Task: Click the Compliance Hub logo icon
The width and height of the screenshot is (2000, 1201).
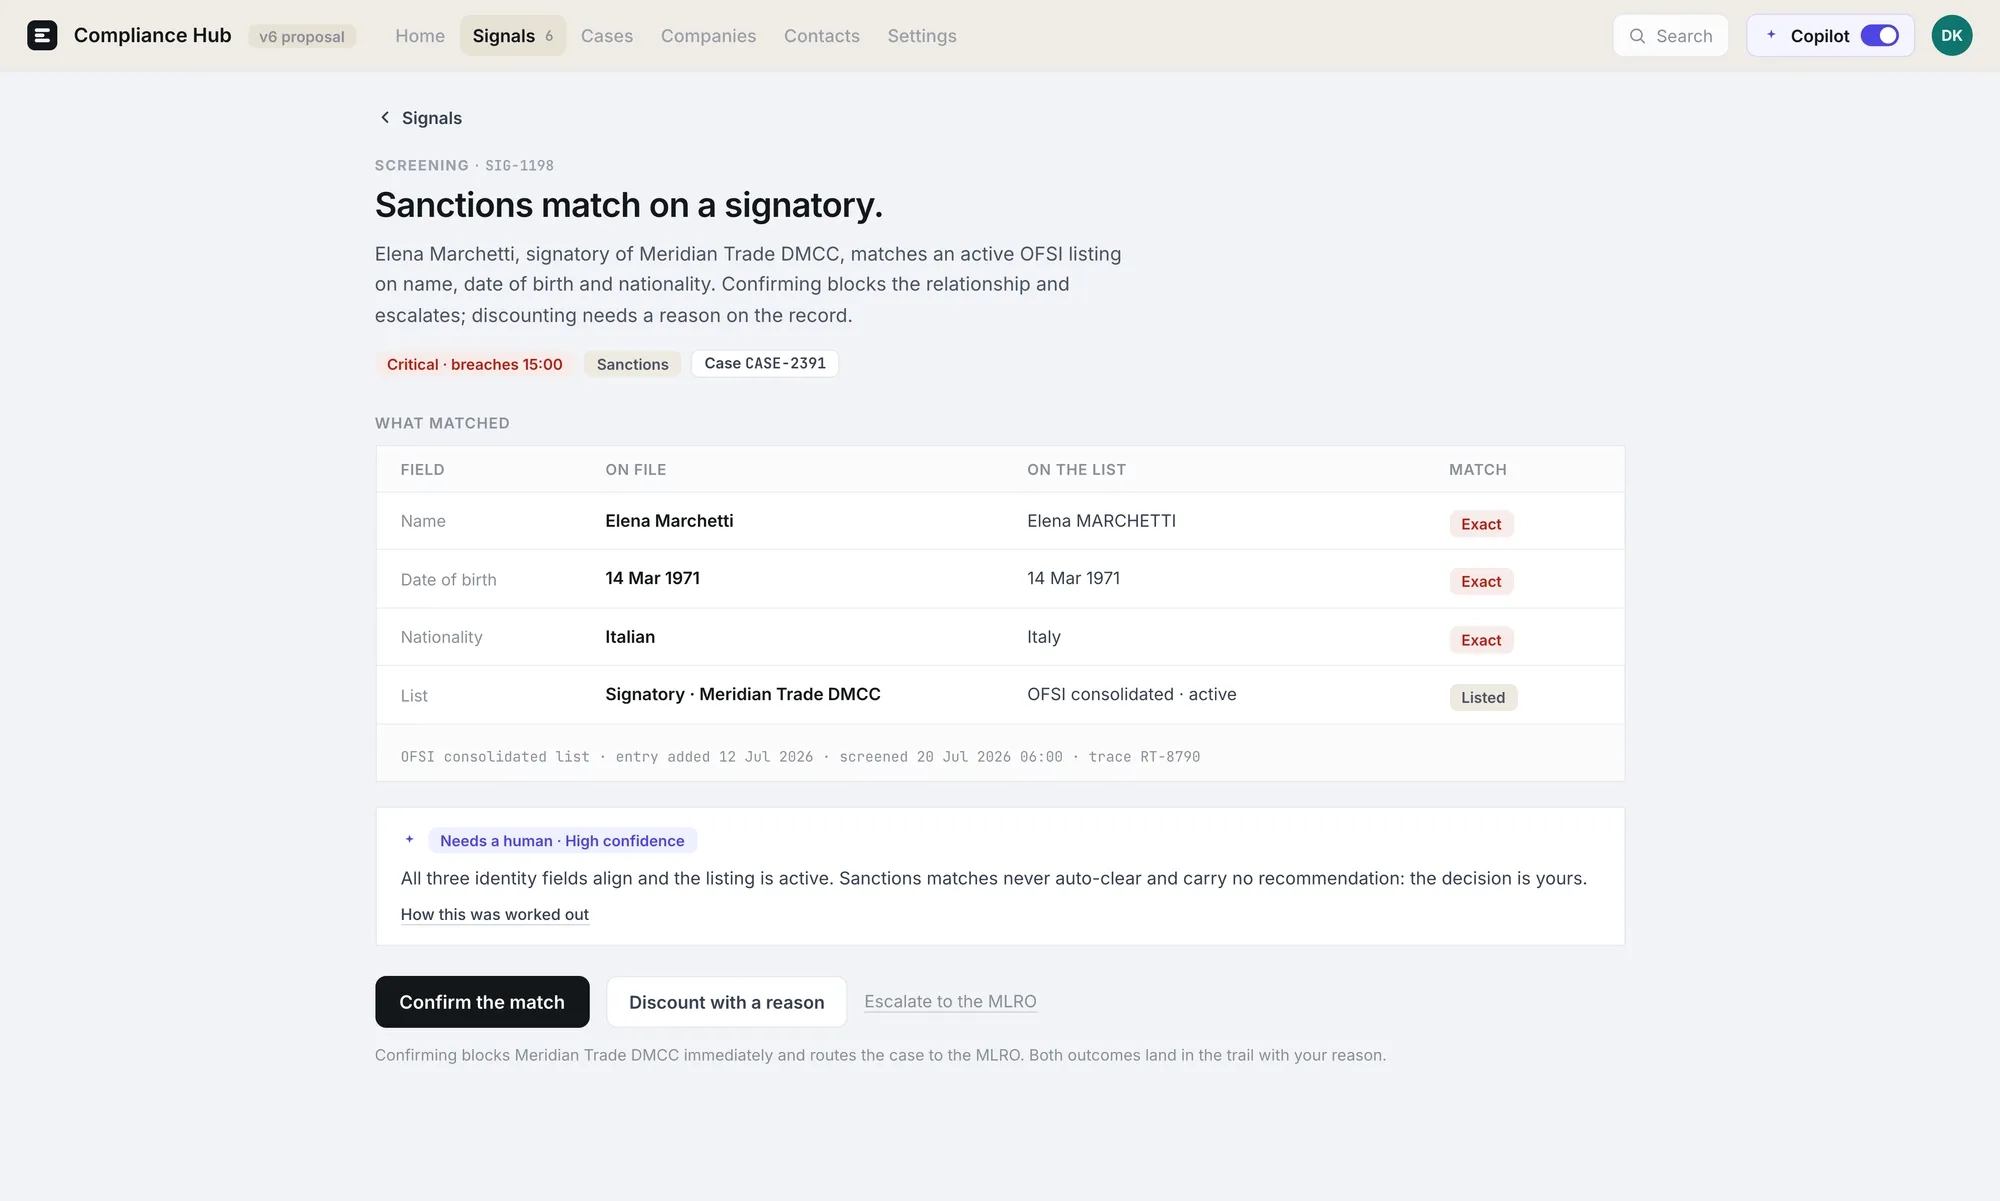Action: 42,36
